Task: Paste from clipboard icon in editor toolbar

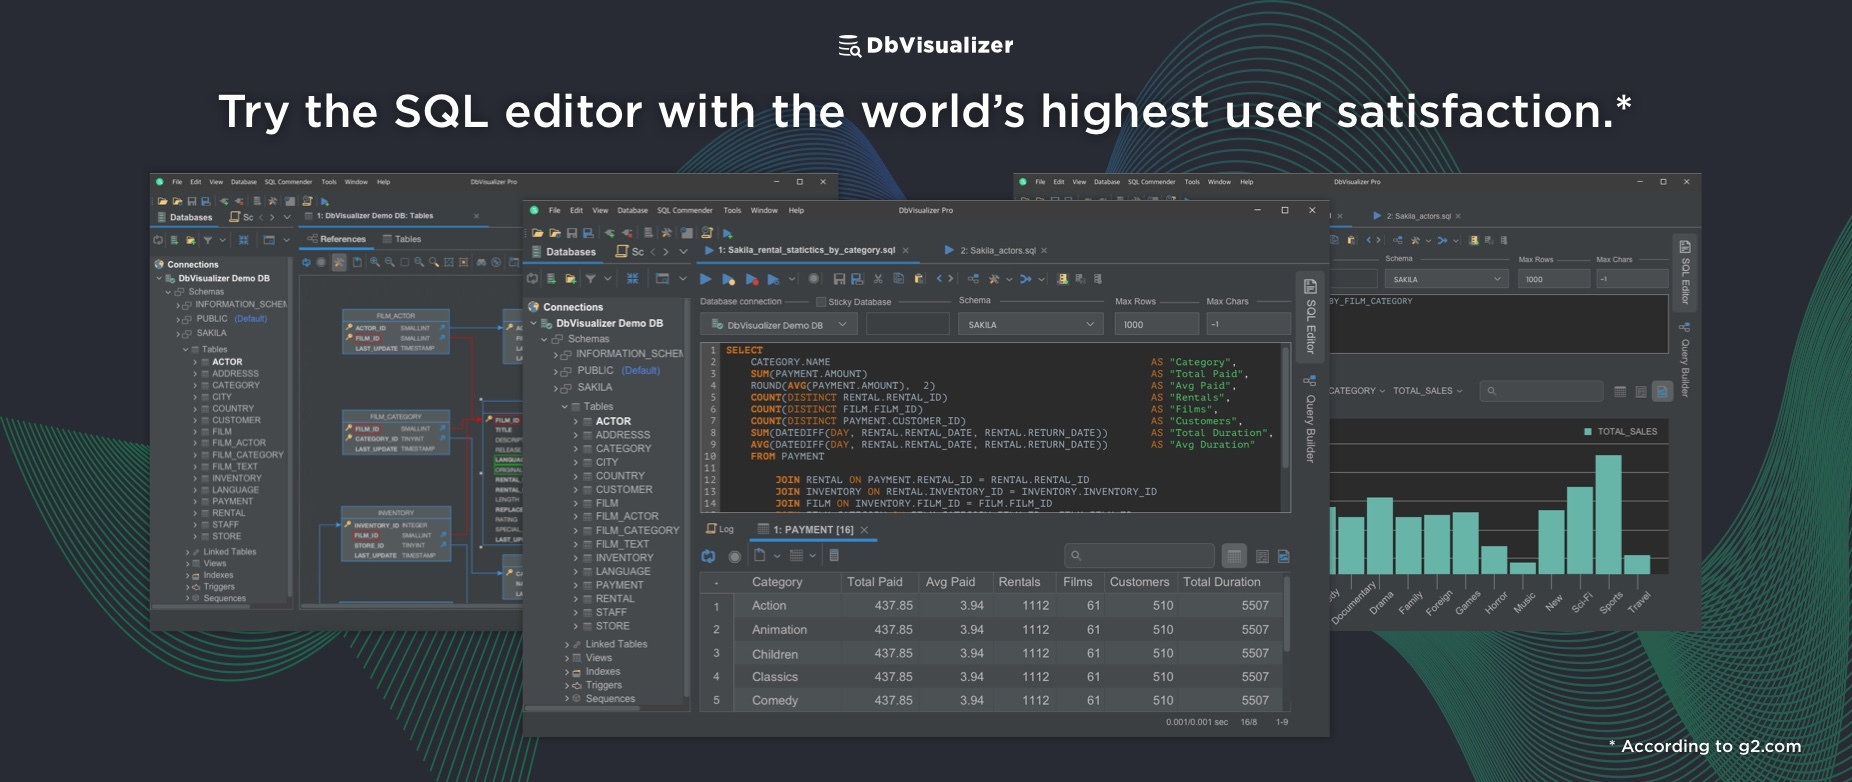Action: pos(918,278)
